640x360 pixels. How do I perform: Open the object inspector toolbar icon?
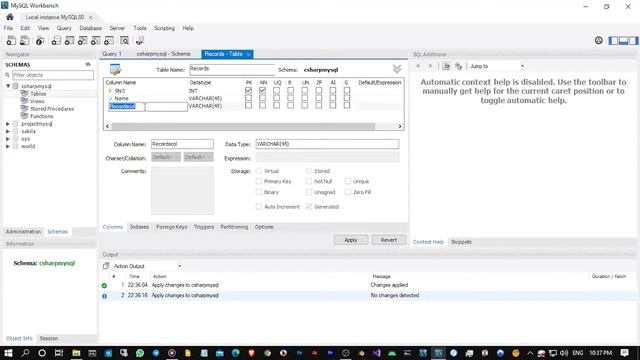tap(40, 40)
